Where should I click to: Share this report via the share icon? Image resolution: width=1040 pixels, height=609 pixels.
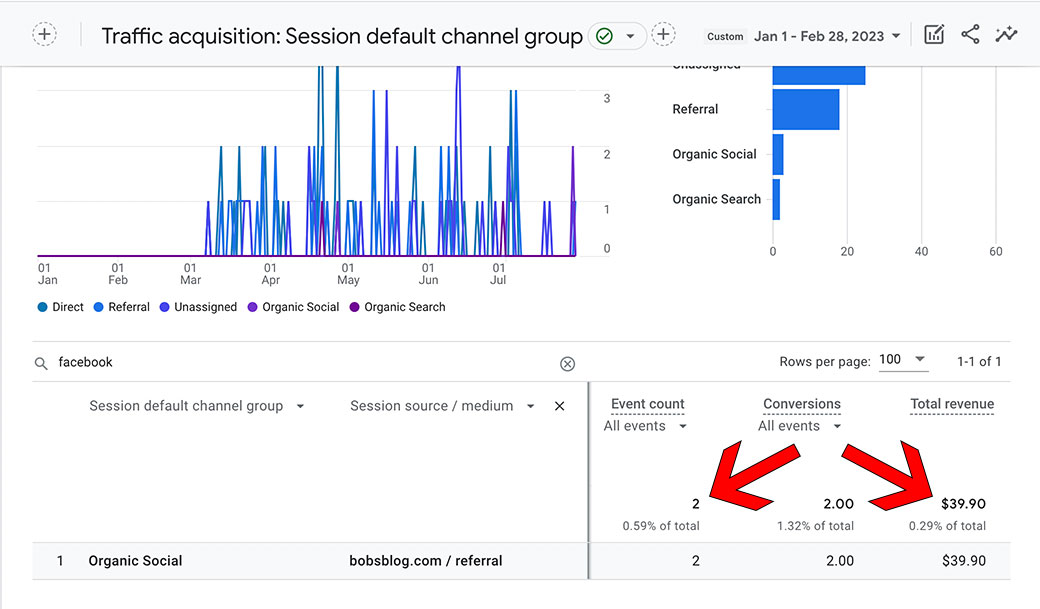pyautogui.click(x=970, y=34)
